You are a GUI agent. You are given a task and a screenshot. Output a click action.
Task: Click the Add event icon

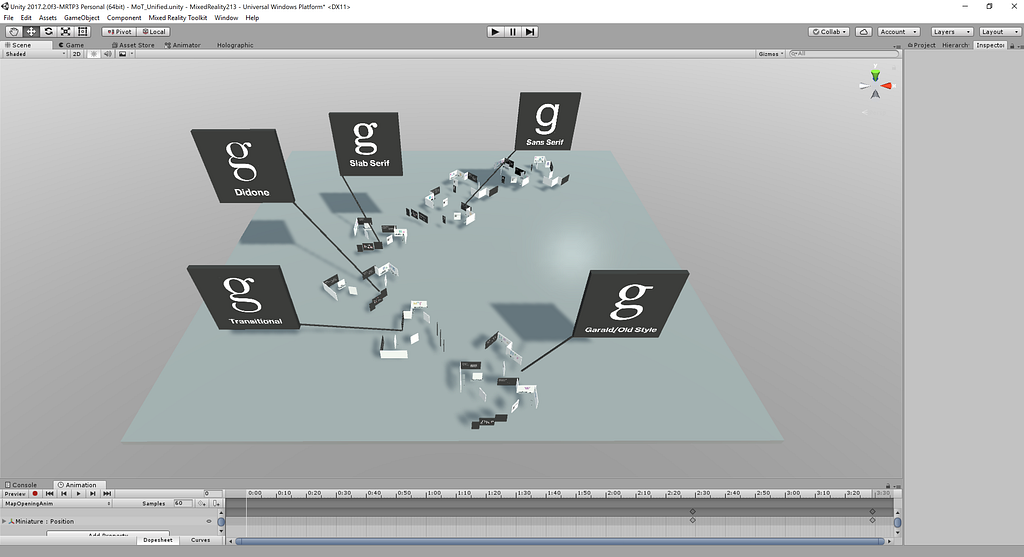pos(216,503)
